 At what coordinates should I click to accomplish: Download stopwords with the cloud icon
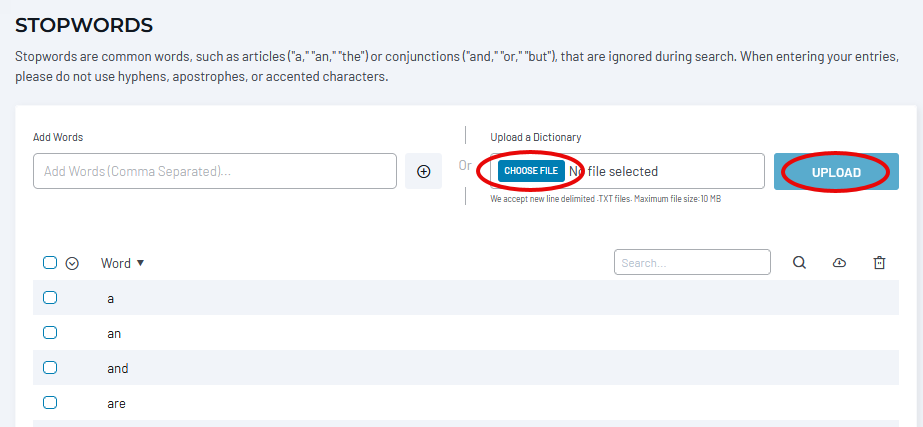[x=839, y=263]
